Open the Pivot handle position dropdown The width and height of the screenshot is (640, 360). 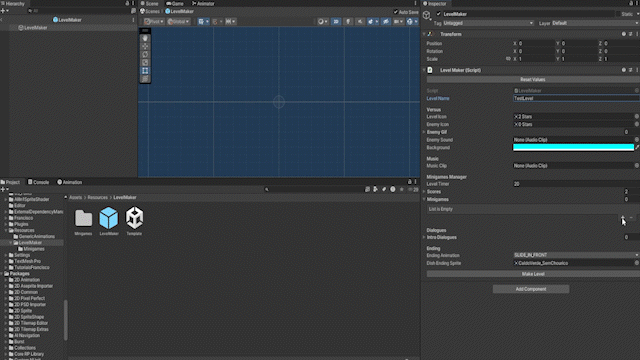154,22
